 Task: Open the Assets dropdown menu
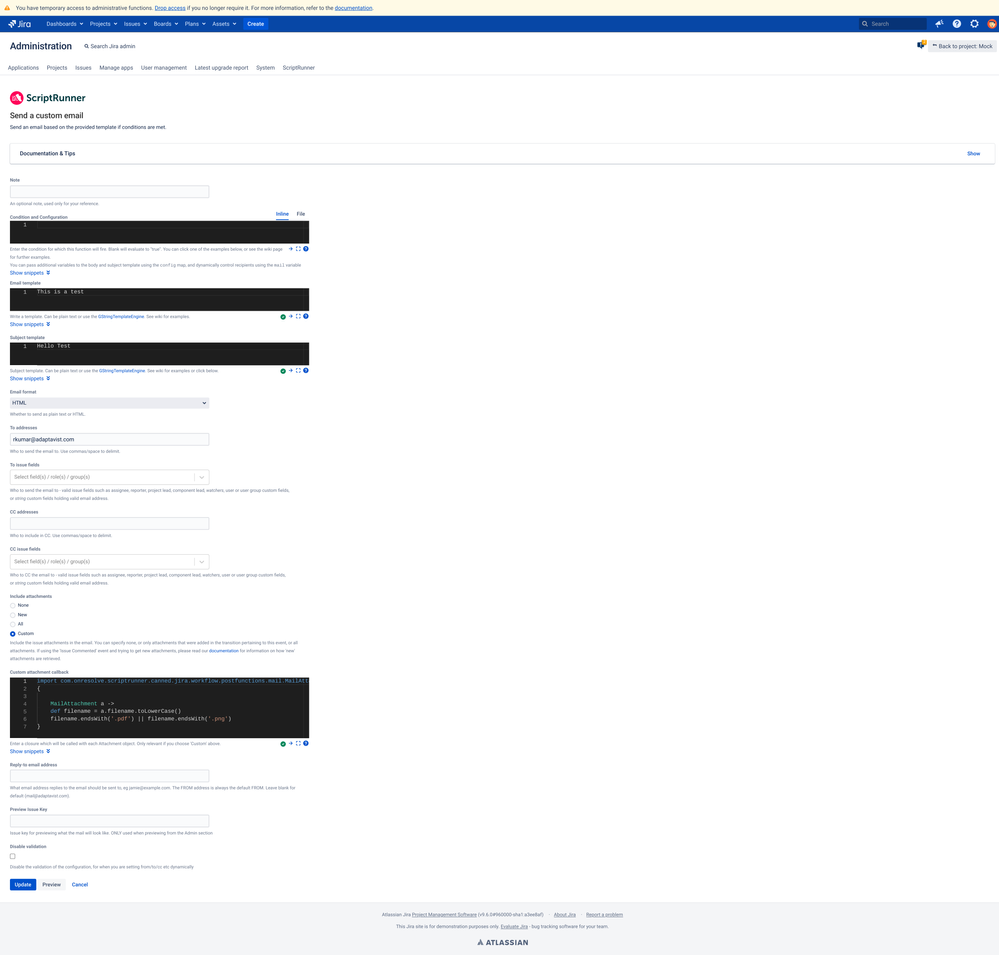point(224,24)
